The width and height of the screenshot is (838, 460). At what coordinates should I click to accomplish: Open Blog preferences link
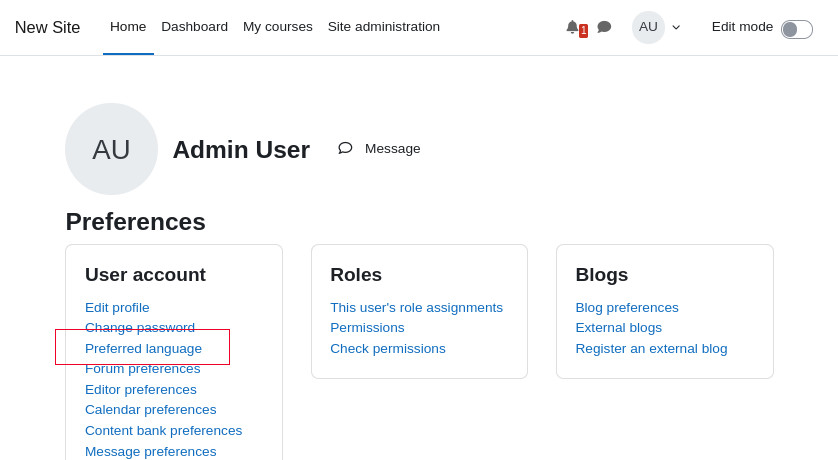pyautogui.click(x=626, y=308)
